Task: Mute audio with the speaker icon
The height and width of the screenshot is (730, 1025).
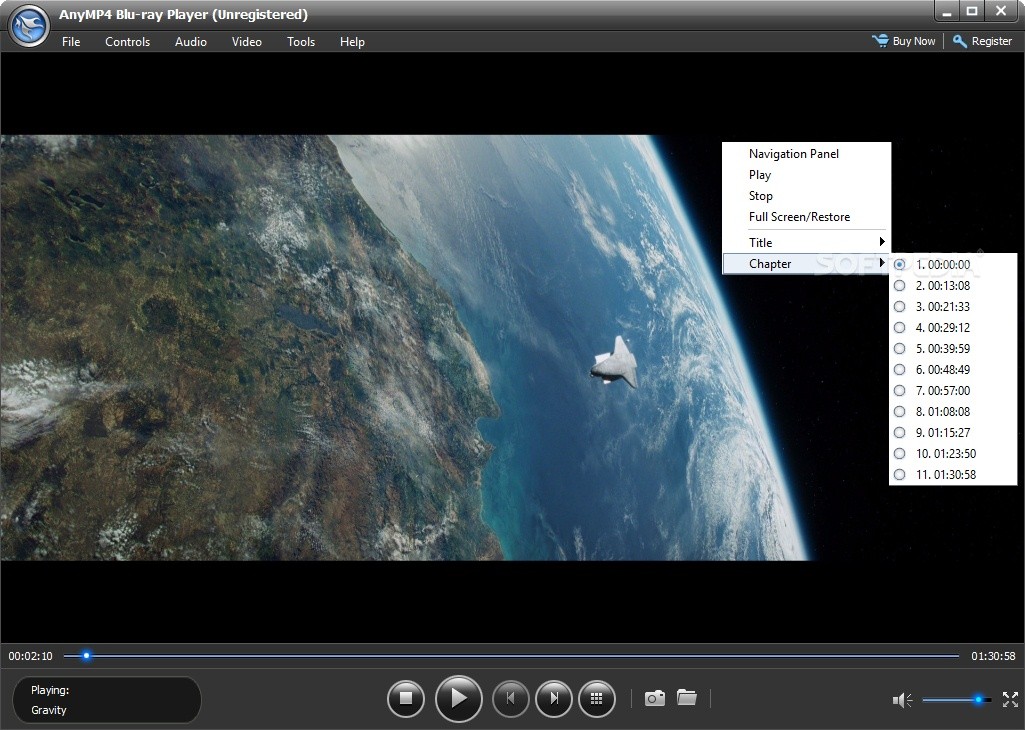Action: click(902, 700)
